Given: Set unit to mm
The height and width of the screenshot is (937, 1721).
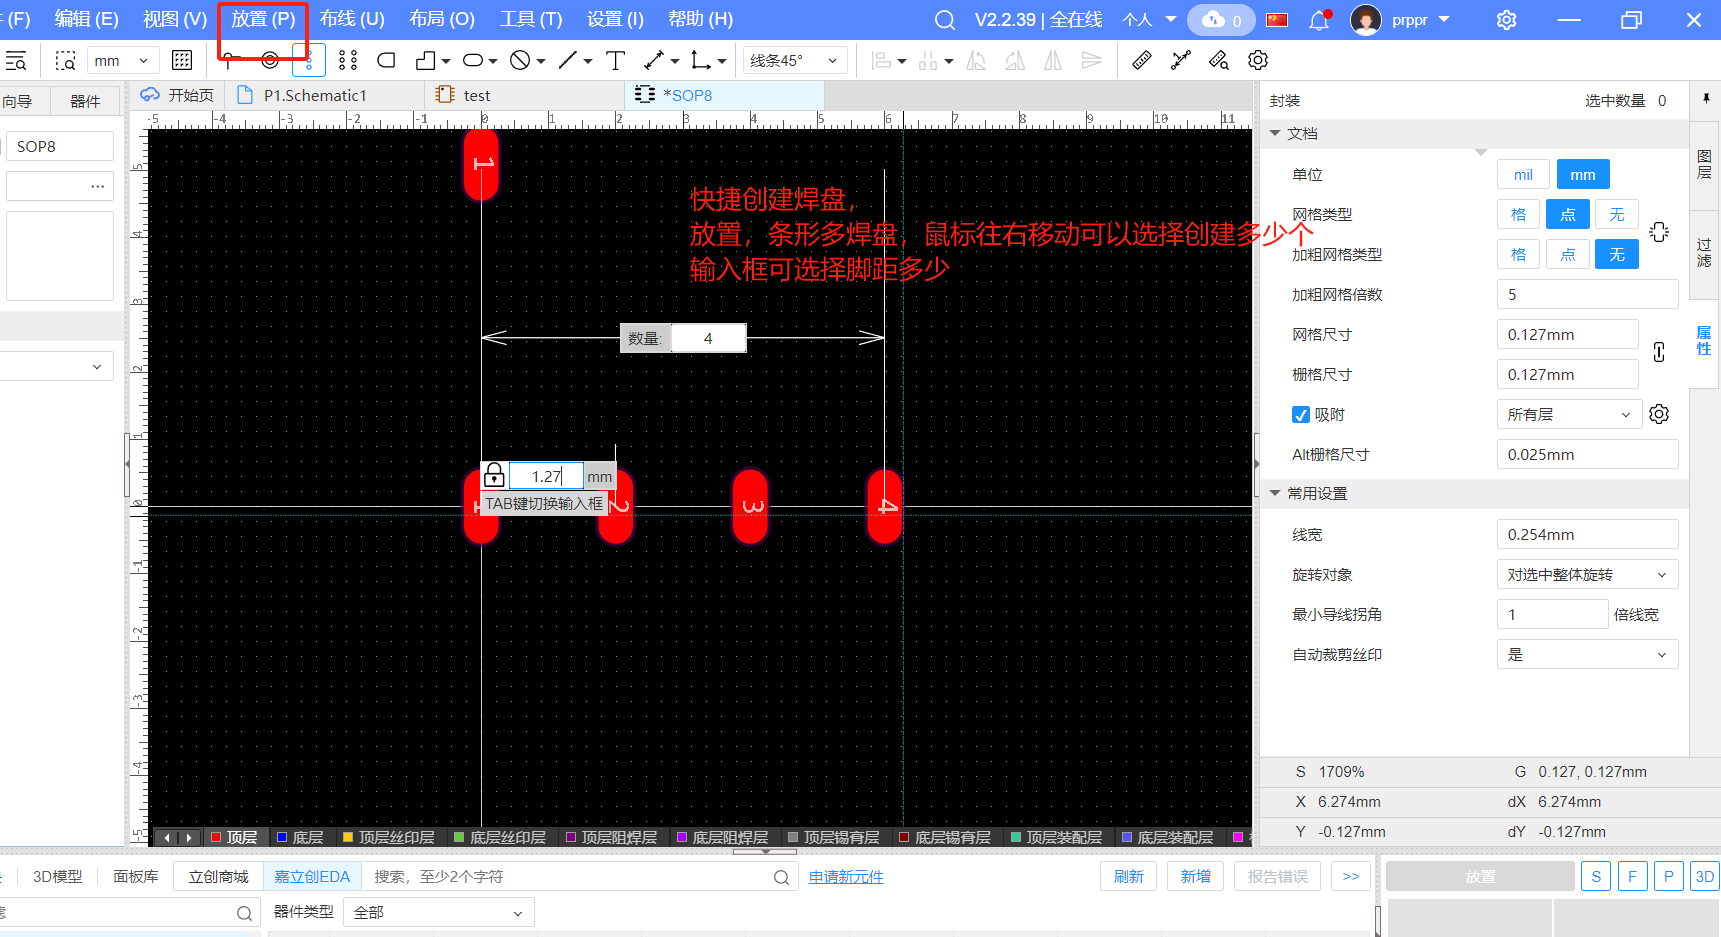Looking at the screenshot, I should (x=1583, y=175).
